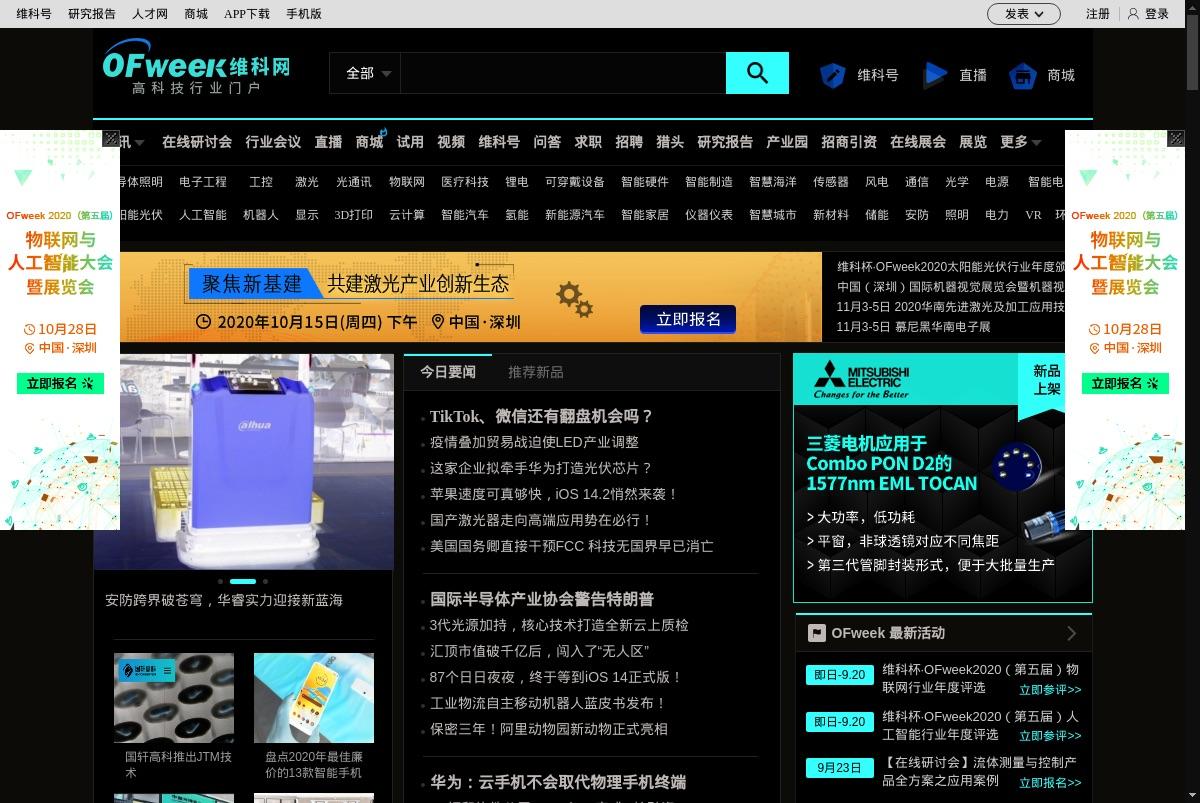Open headline 国际半导体产业协会警告特朗普

[x=542, y=599]
